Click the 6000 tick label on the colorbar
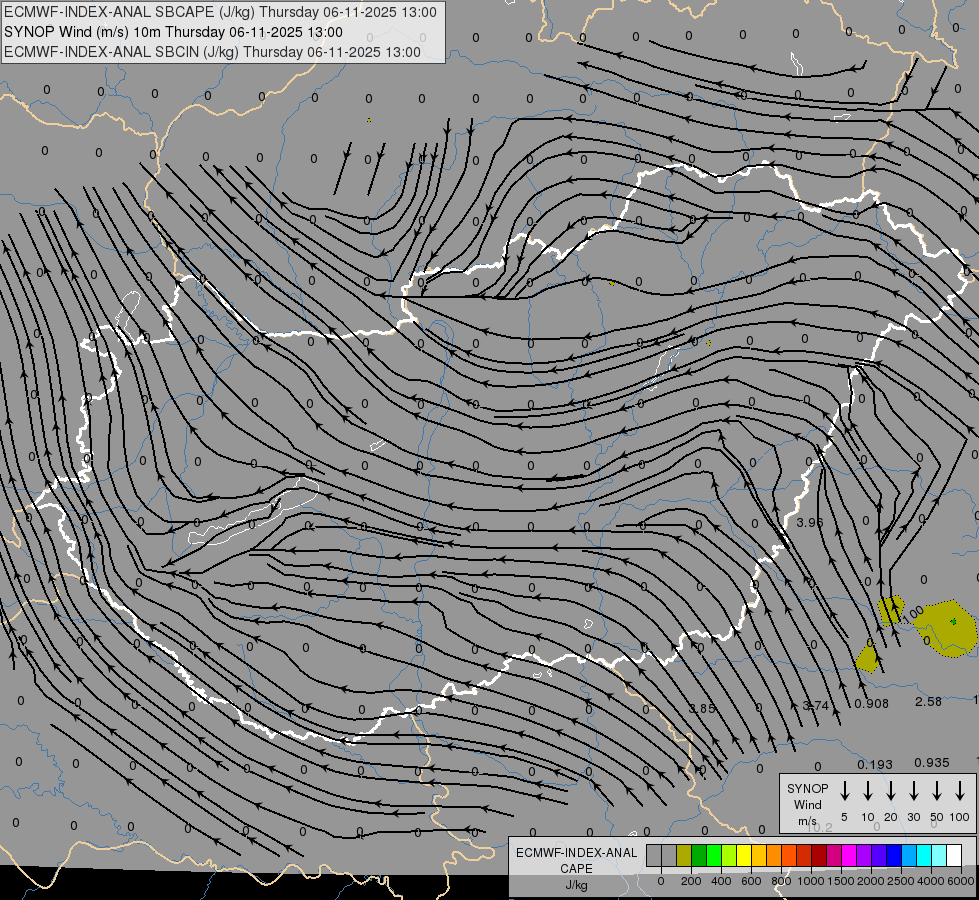Screen dimensions: 979x900 tap(961, 881)
